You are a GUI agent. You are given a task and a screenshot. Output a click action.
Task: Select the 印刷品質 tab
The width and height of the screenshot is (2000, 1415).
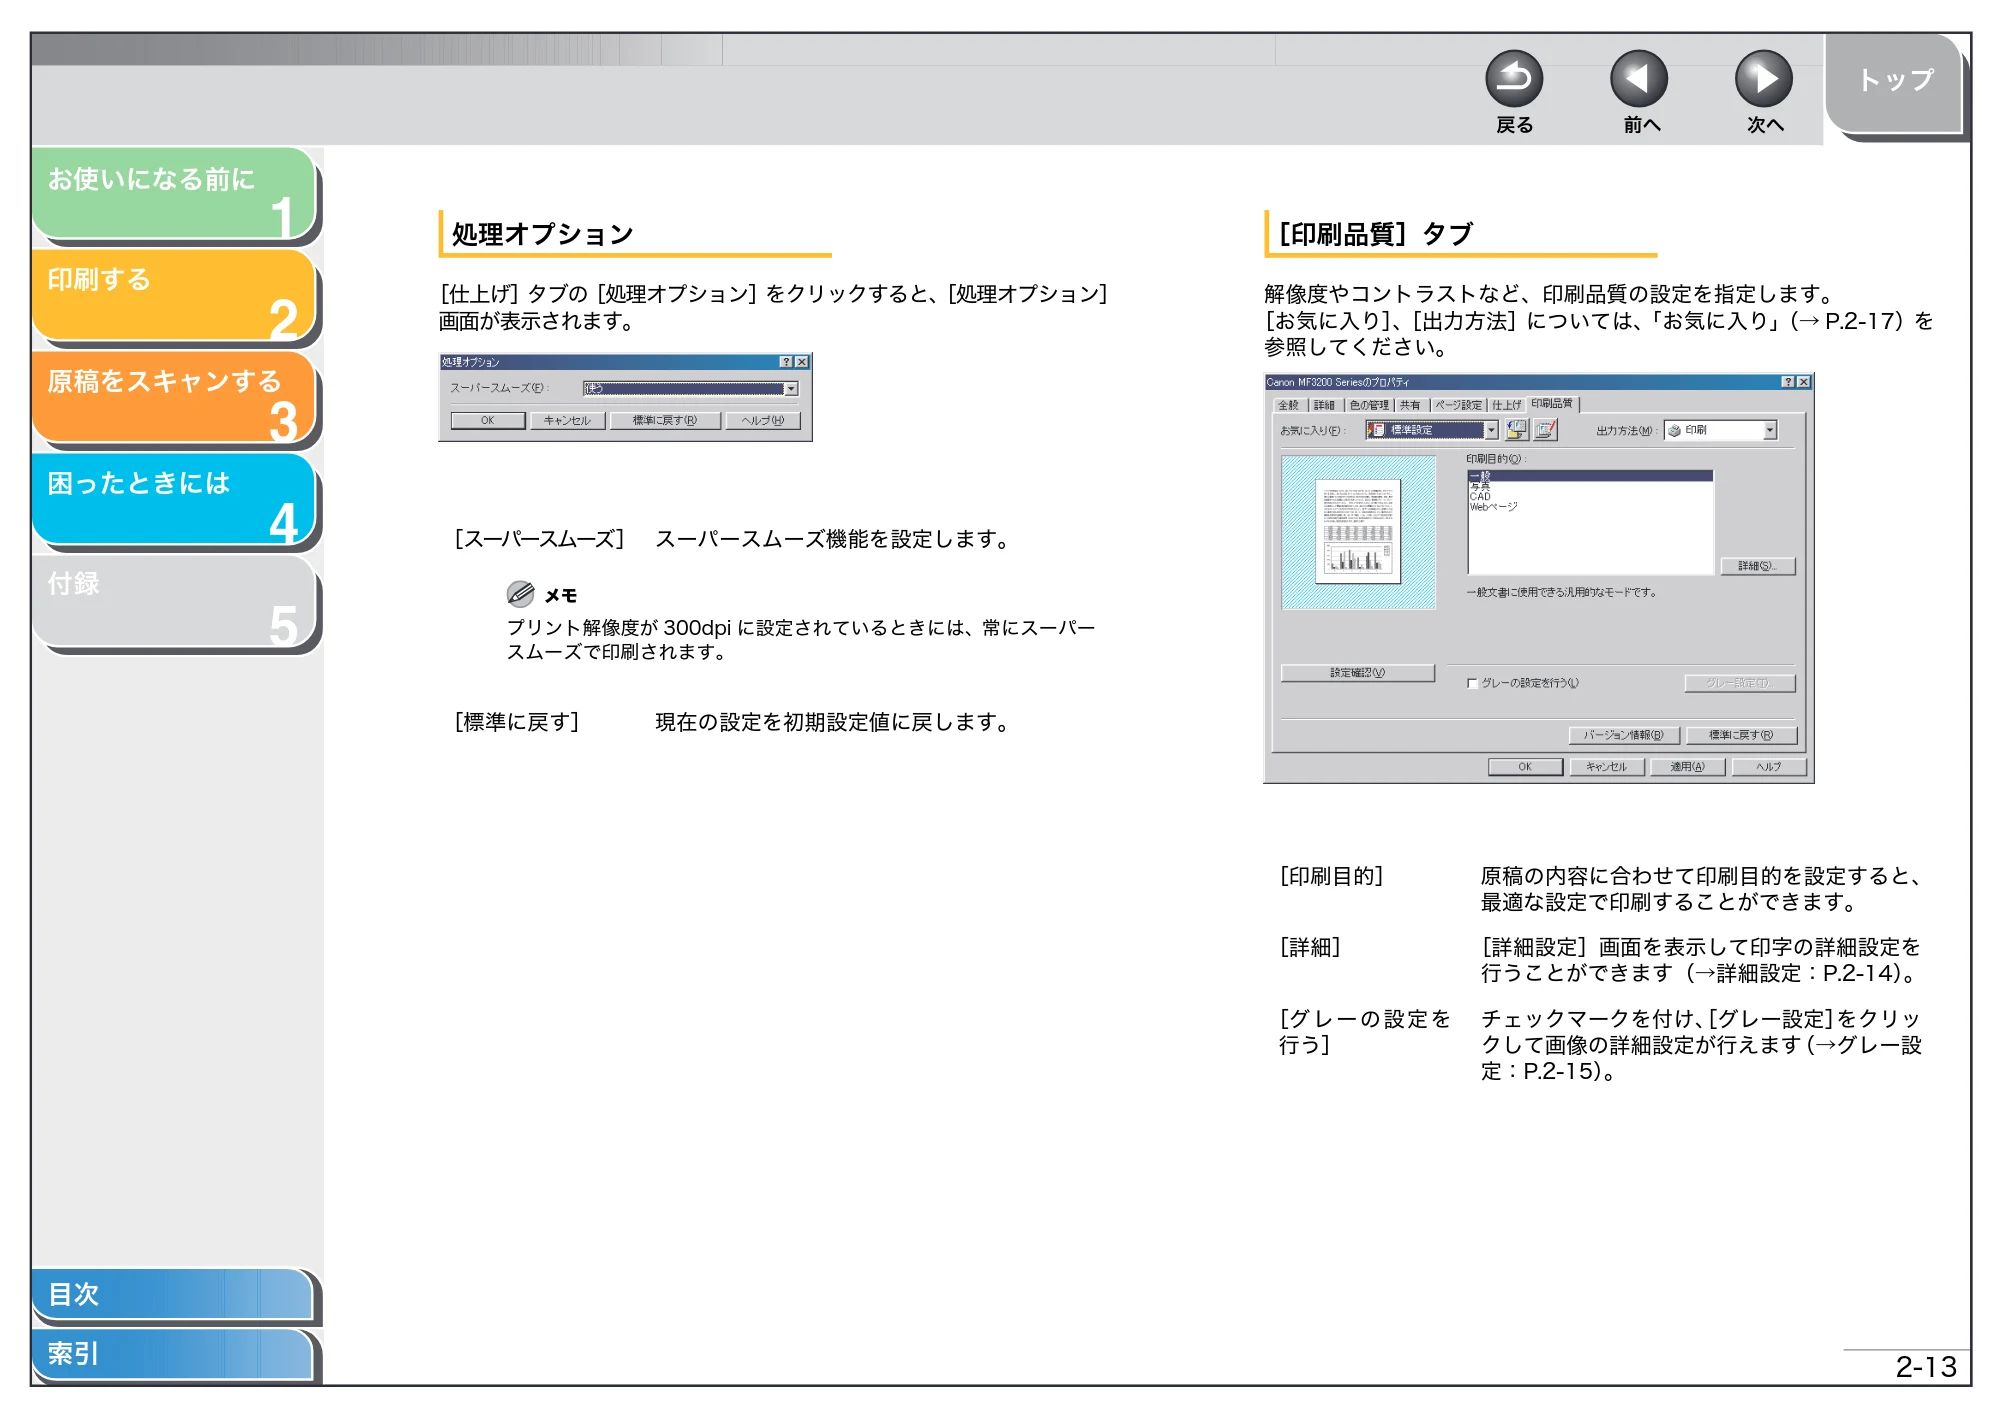(1552, 404)
